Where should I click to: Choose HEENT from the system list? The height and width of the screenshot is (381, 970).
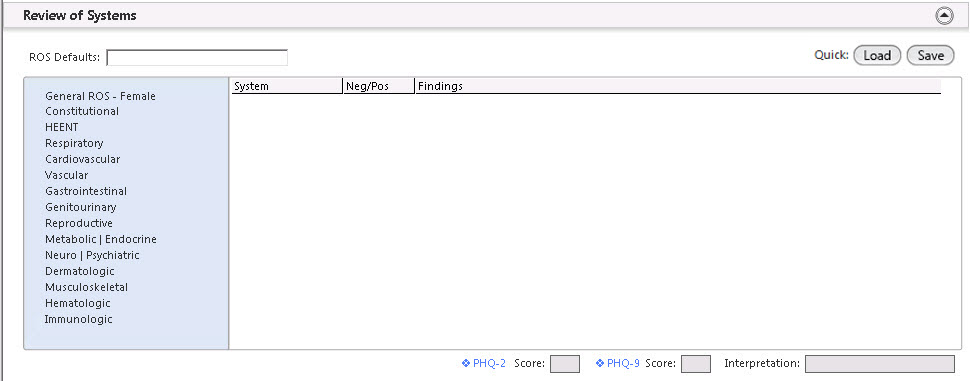pos(62,127)
